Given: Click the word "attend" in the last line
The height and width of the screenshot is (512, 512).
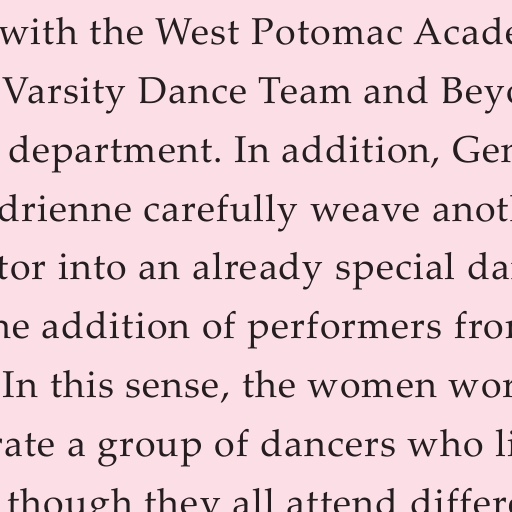Looking at the screenshot, I should coord(340,502).
